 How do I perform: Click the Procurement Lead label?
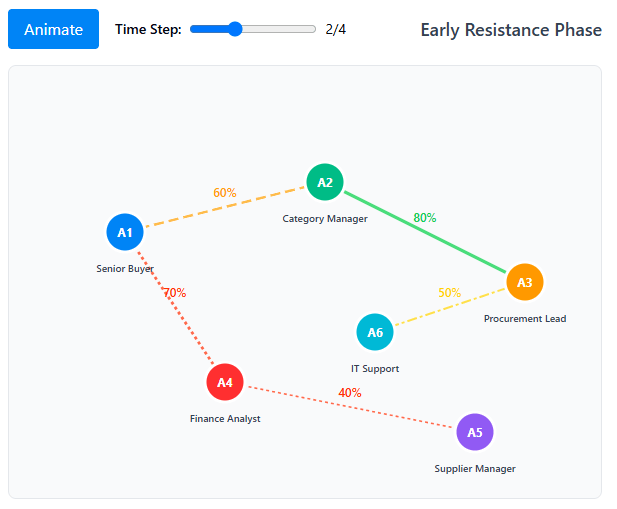click(x=525, y=318)
